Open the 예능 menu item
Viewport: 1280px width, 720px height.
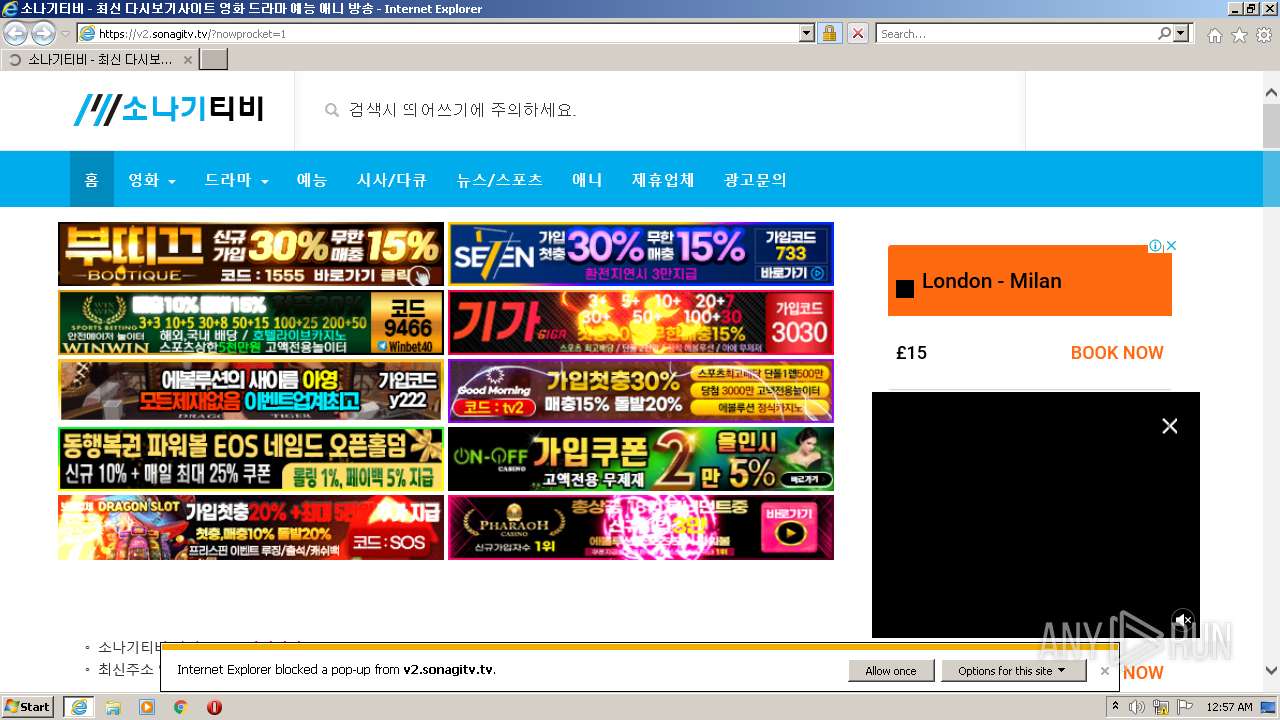tap(312, 180)
